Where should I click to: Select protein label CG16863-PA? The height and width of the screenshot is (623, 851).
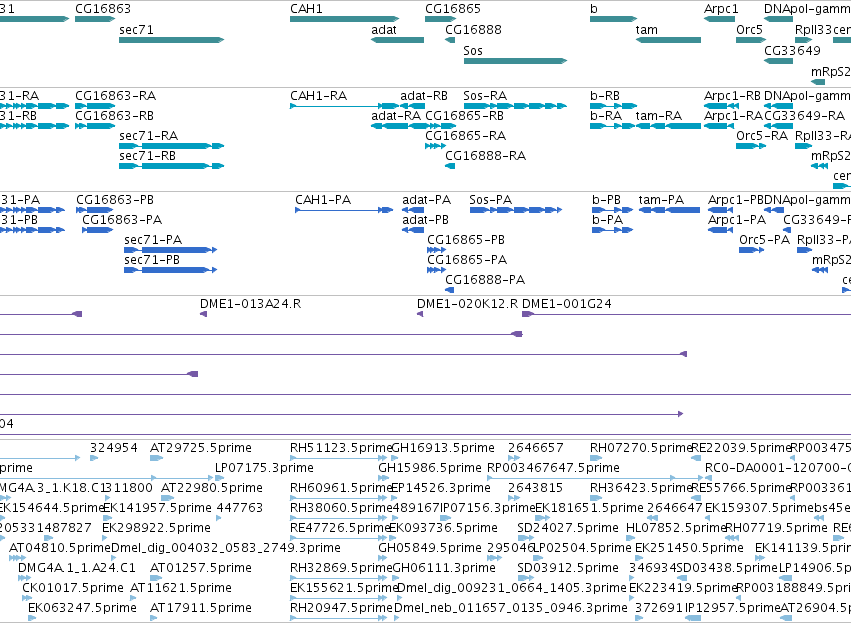pos(122,220)
